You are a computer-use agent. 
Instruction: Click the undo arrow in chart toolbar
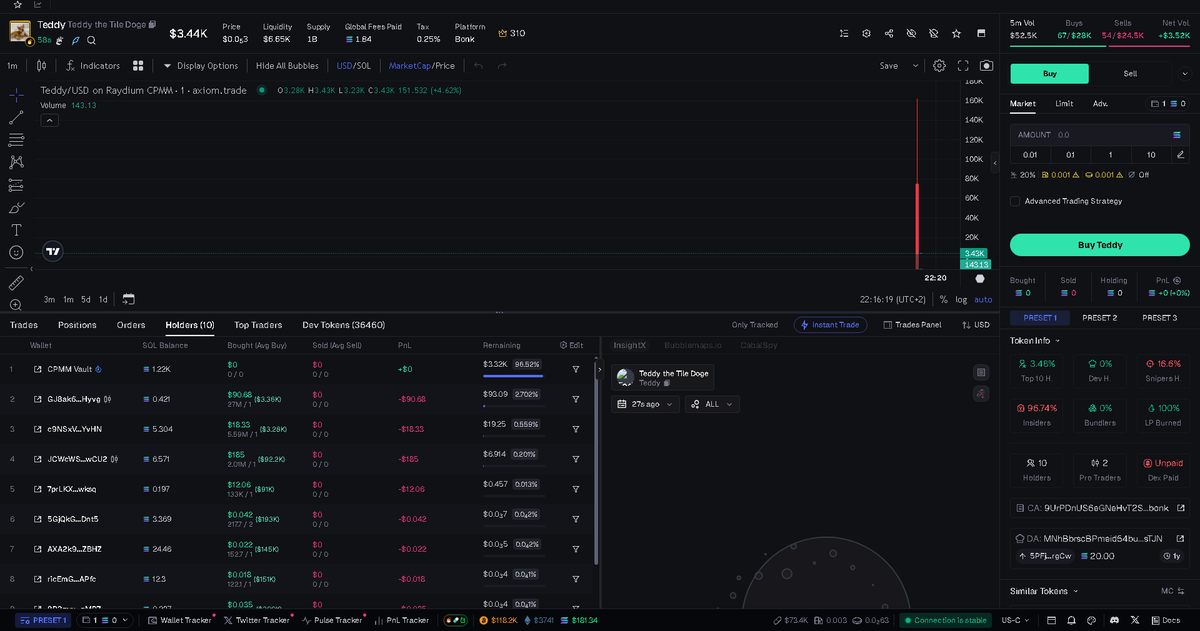pyautogui.click(x=478, y=66)
